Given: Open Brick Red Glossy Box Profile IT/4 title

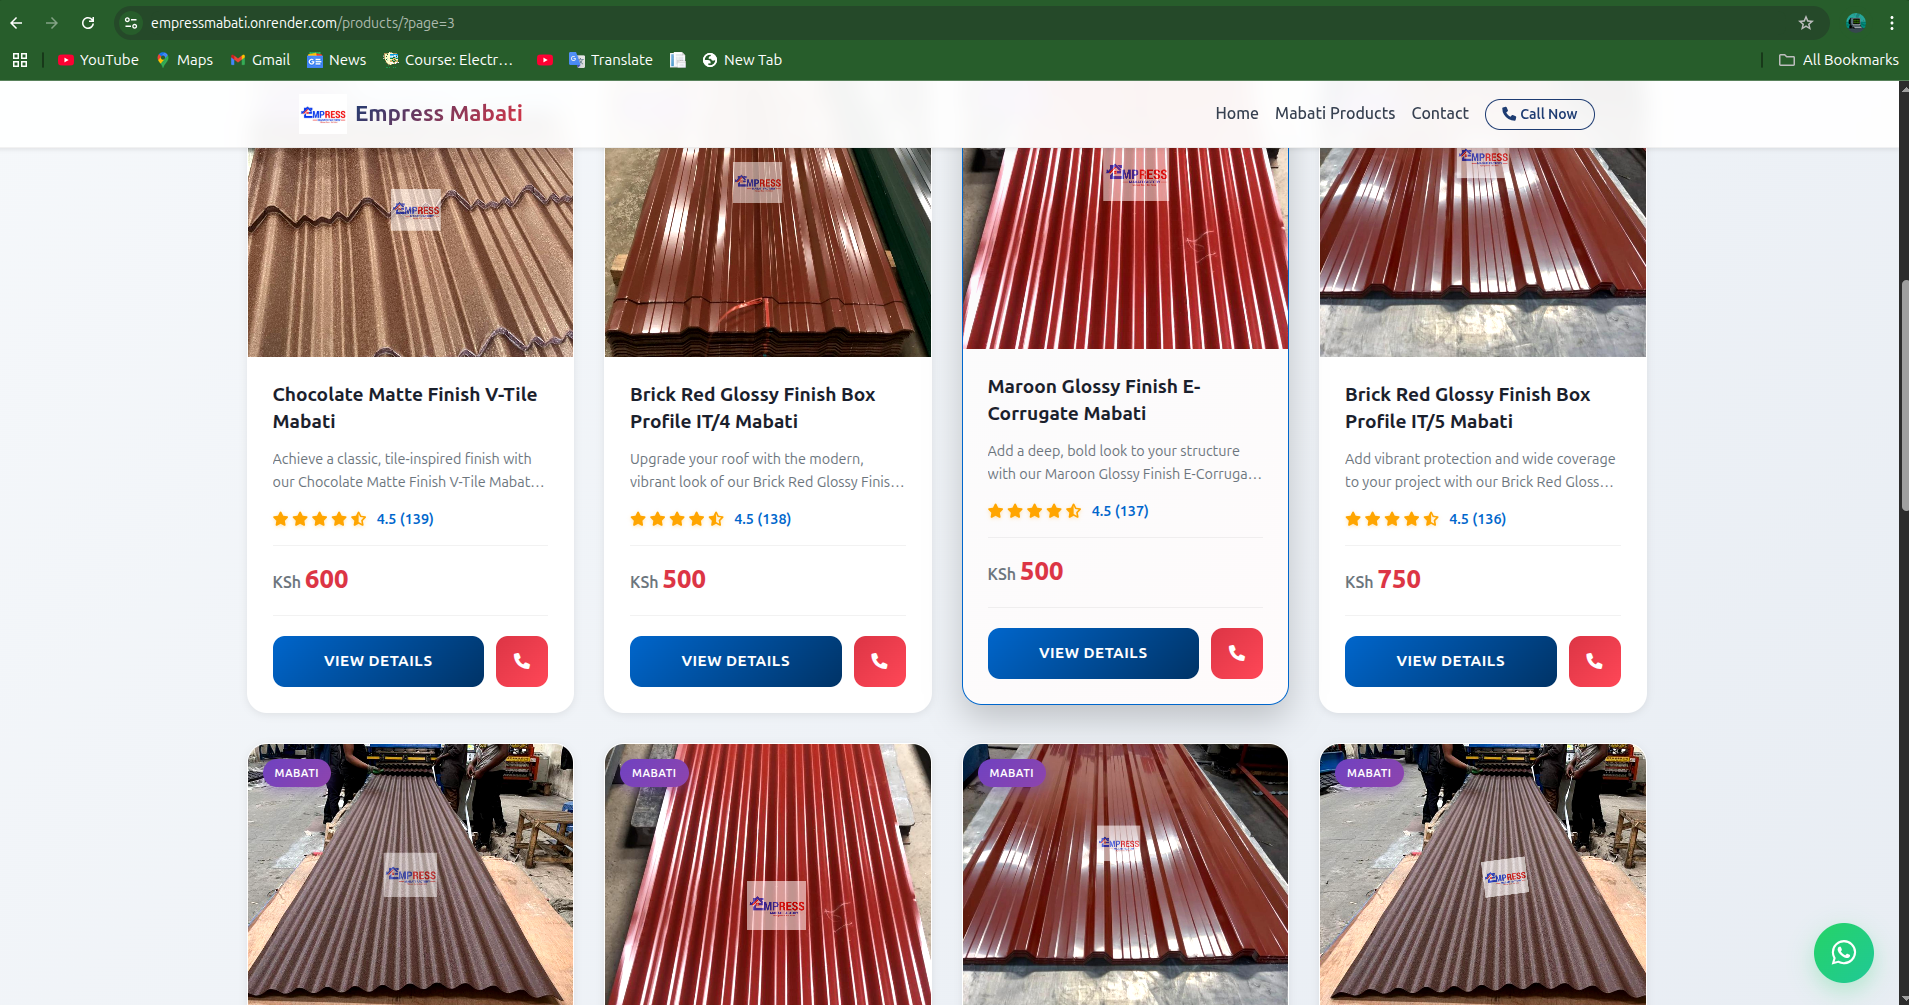Looking at the screenshot, I should pyautogui.click(x=752, y=408).
